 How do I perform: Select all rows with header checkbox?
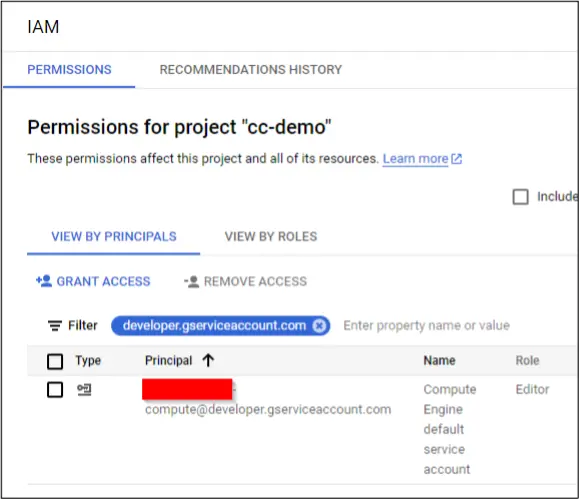(x=55, y=361)
